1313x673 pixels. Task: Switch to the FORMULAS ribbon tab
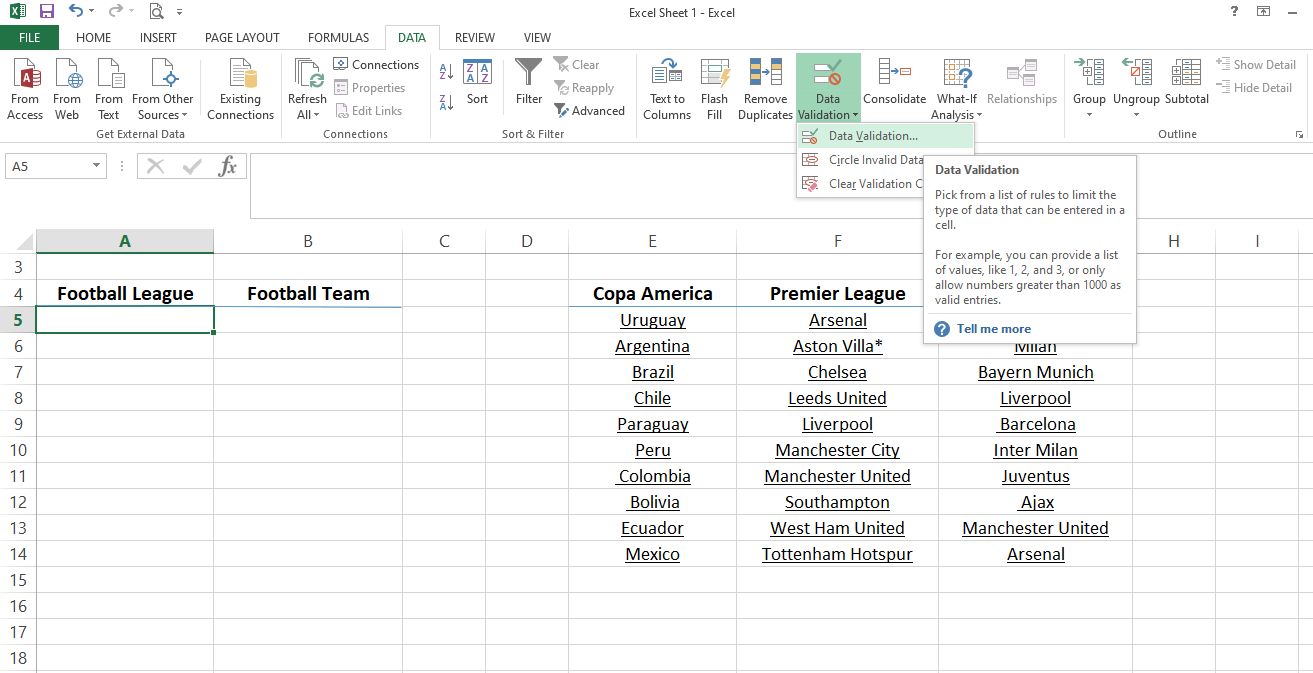coord(338,37)
